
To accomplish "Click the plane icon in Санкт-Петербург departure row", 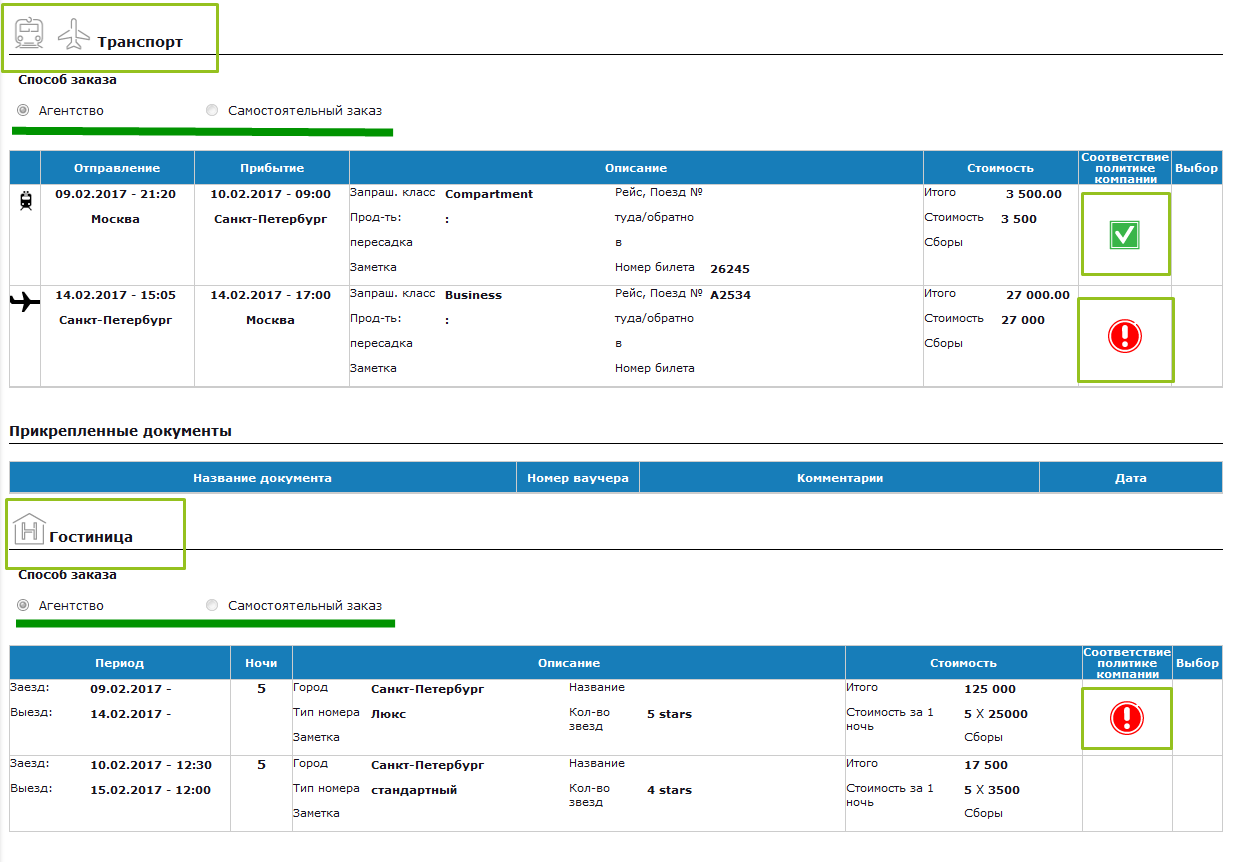I will point(25,302).
